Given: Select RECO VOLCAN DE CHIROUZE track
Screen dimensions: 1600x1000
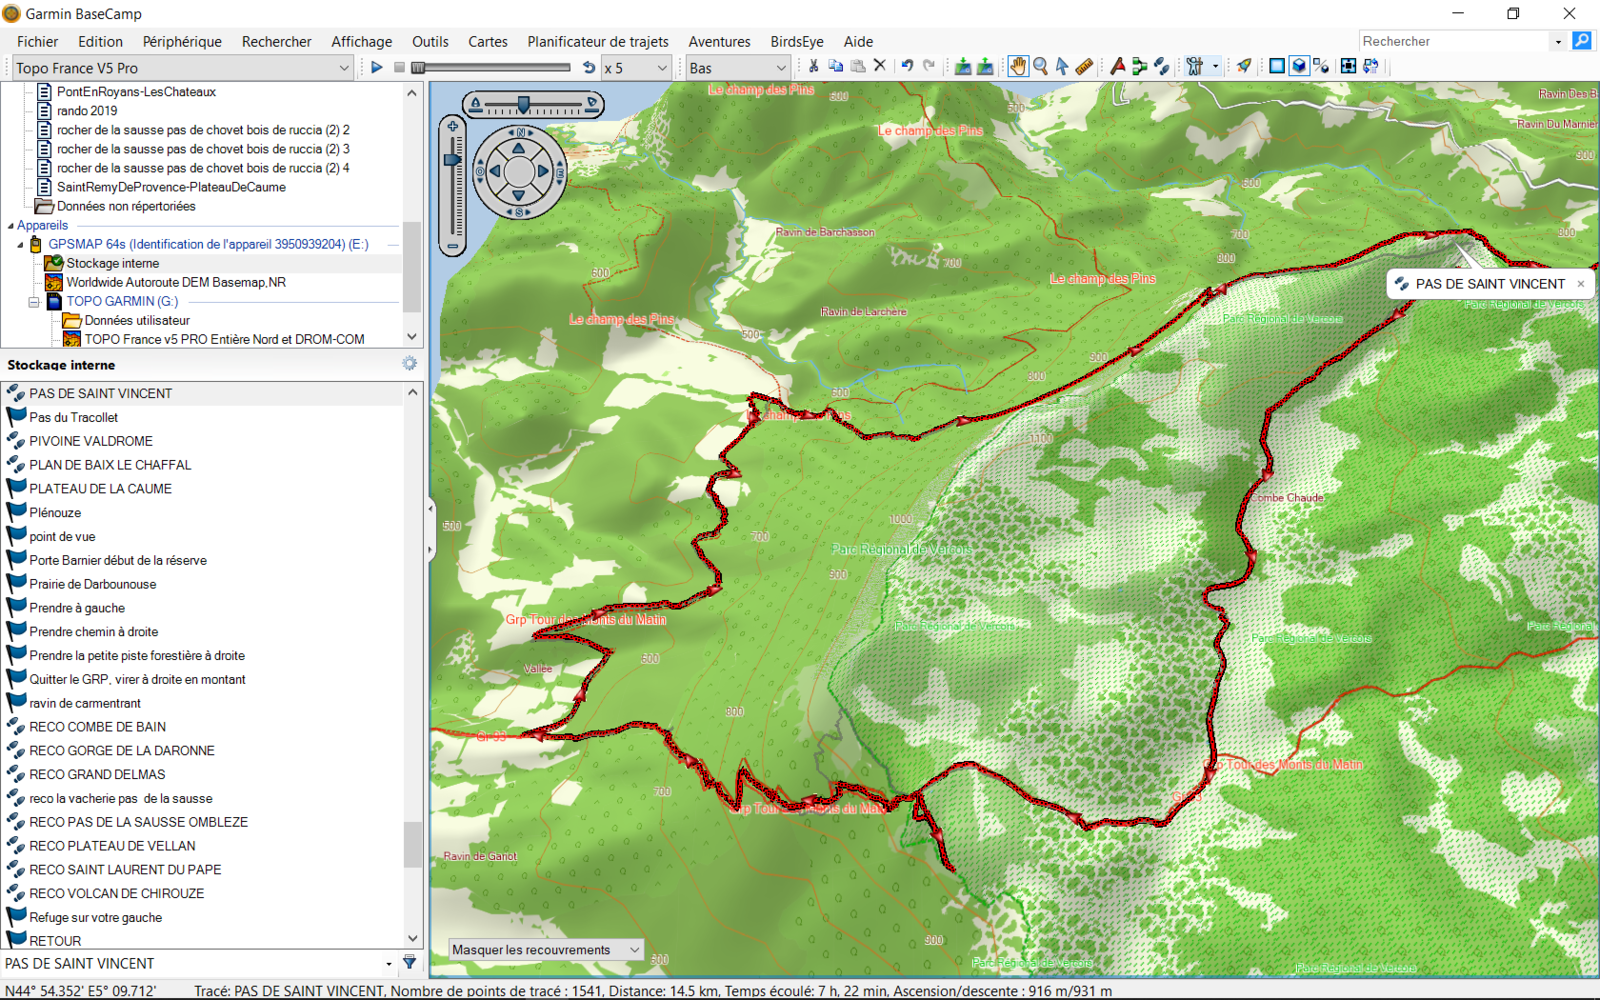Looking at the screenshot, I should [116, 894].
